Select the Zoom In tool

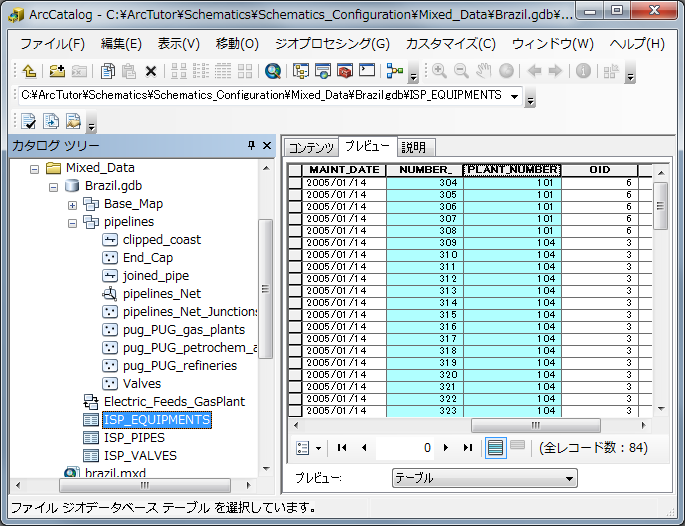coord(439,71)
